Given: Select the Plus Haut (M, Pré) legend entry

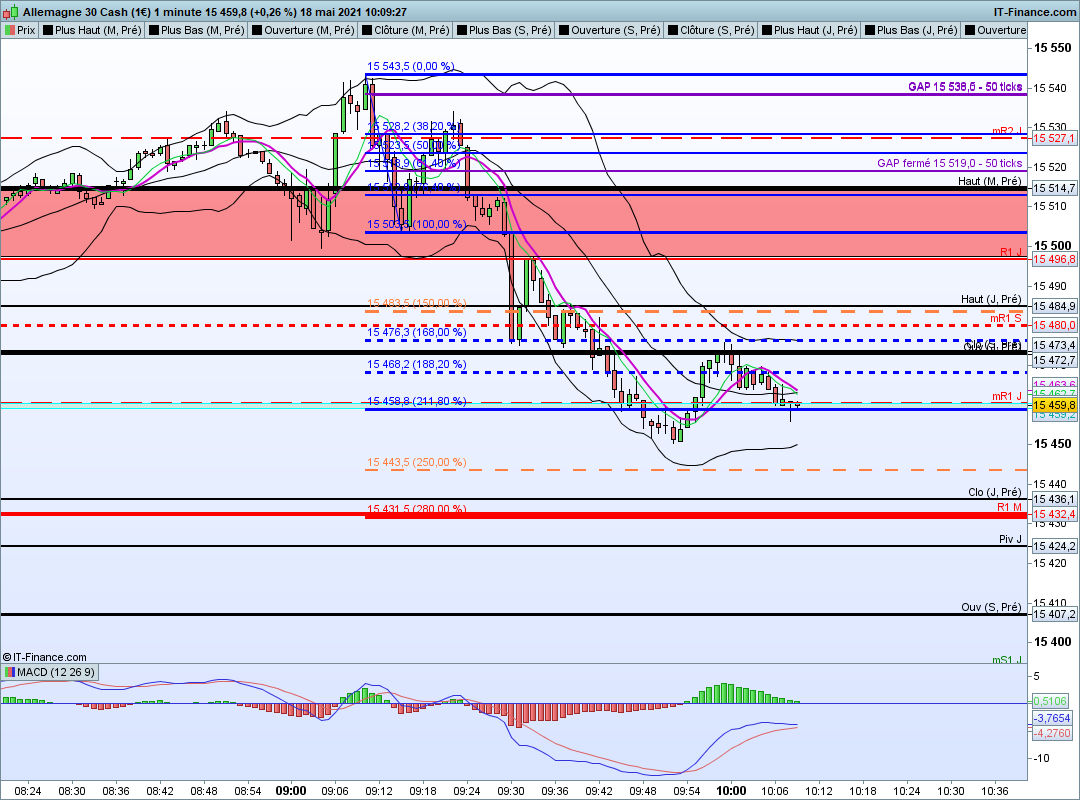Looking at the screenshot, I should pos(92,30).
